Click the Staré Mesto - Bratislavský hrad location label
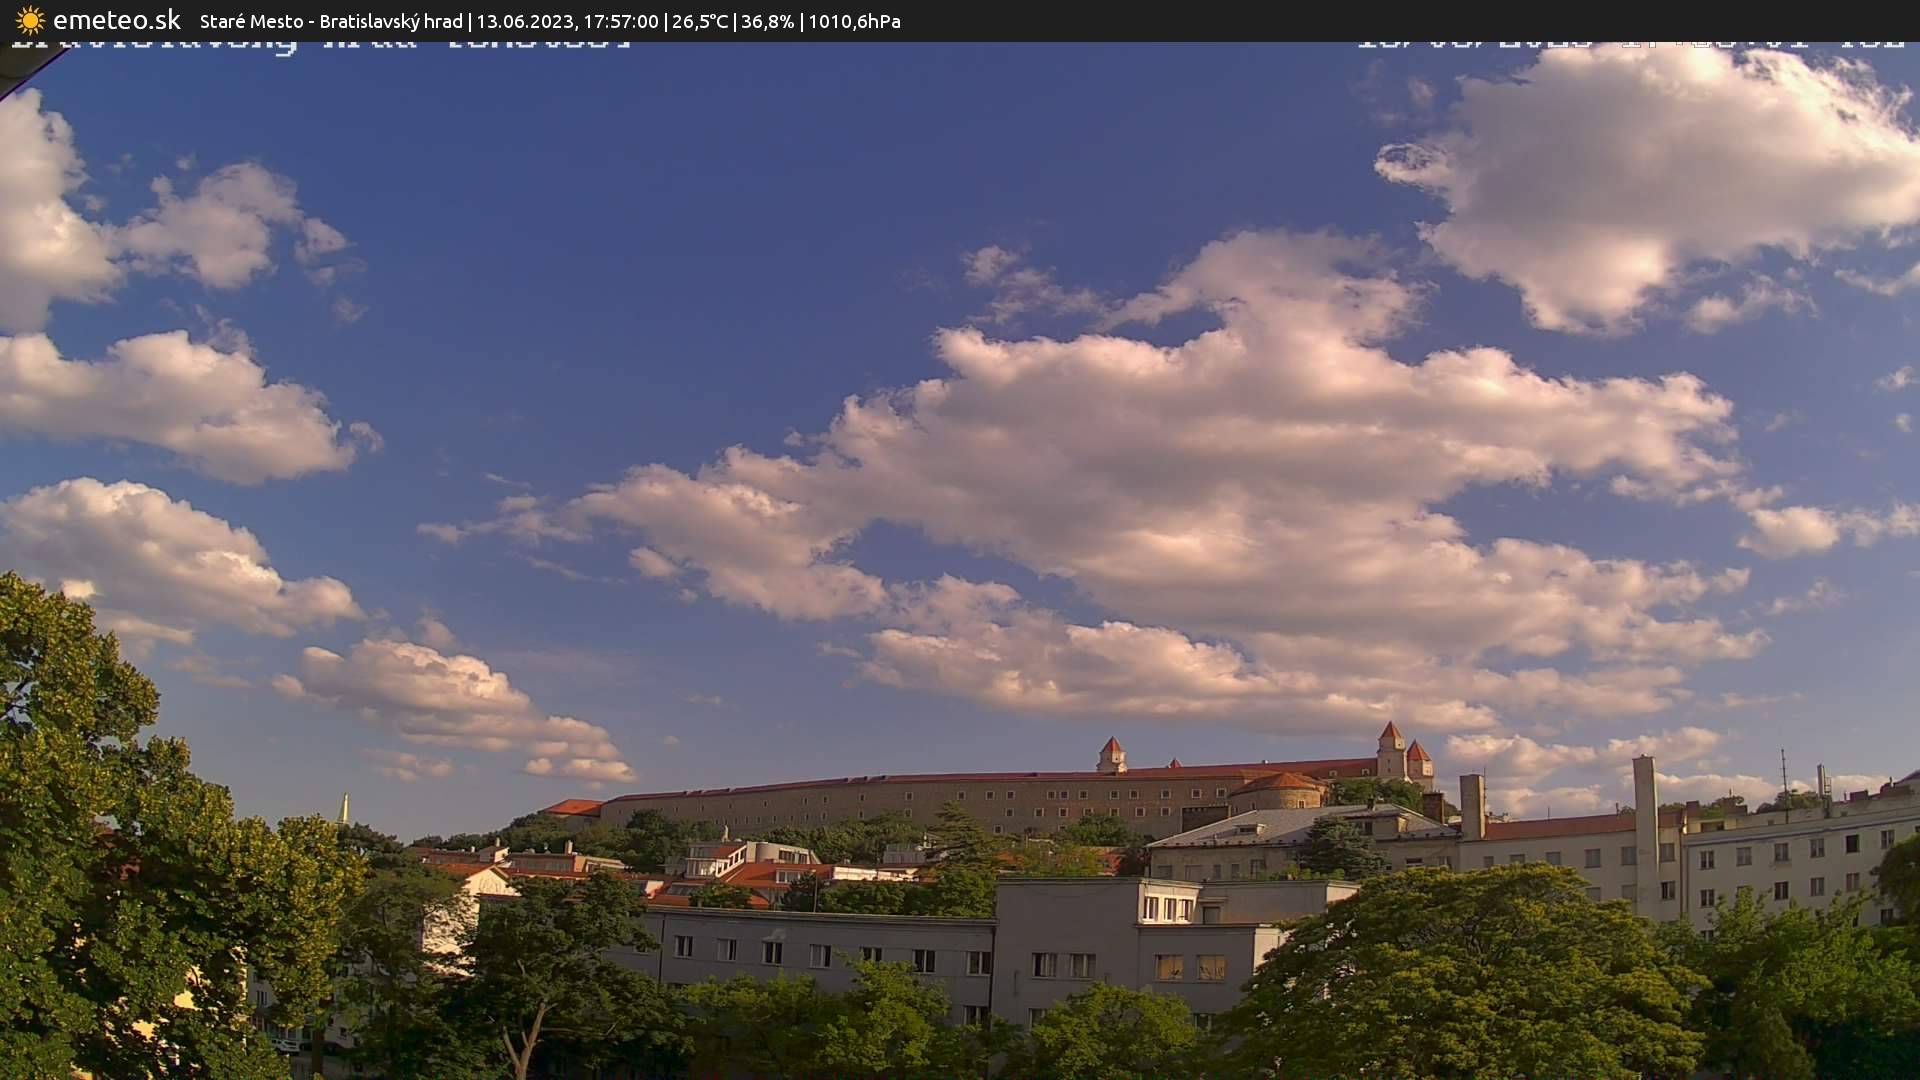 coord(331,21)
